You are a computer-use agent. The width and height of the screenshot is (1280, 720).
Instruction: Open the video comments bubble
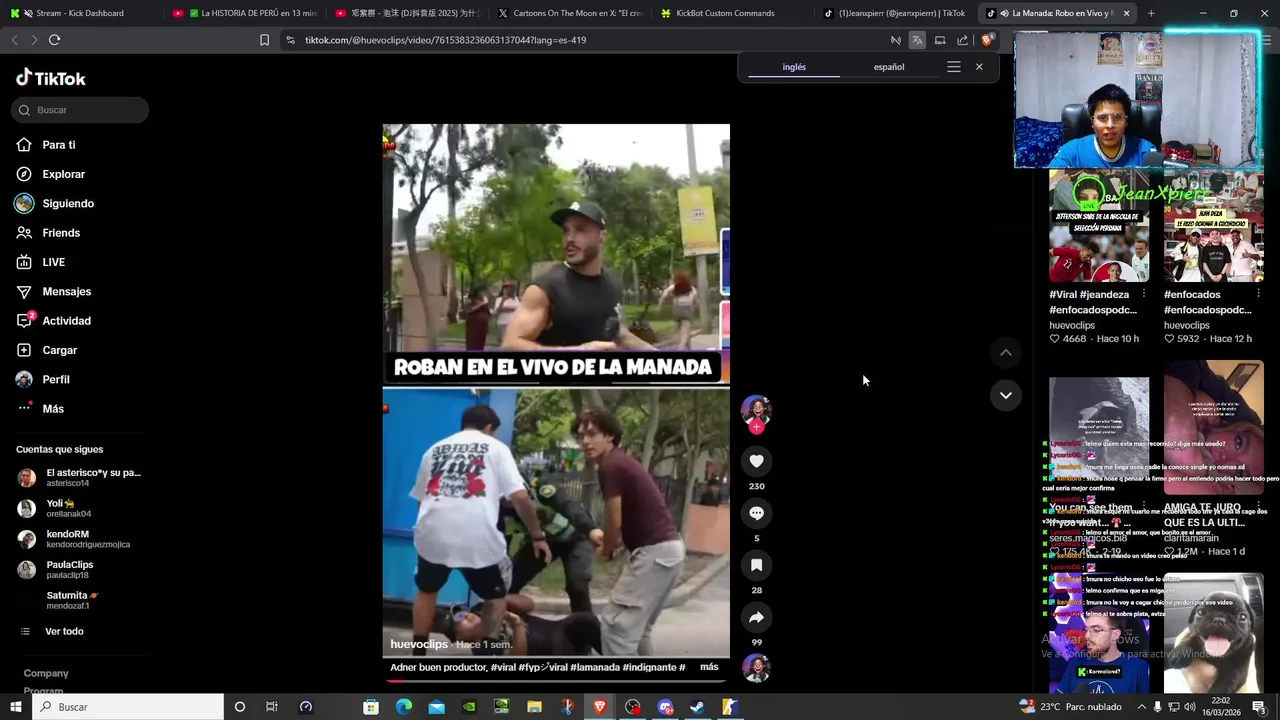(x=756, y=513)
